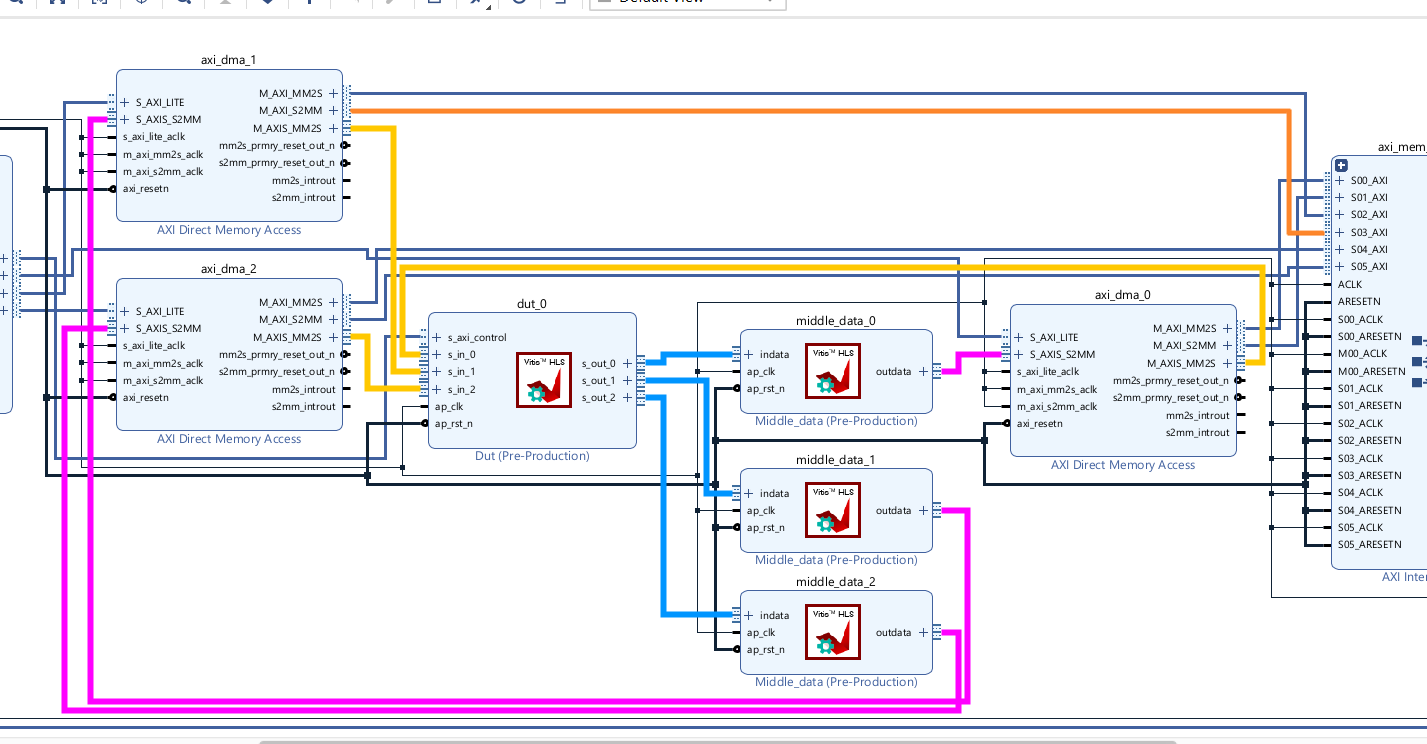
Task: Expand s_out_1 interface on dut_0
Action: click(627, 380)
